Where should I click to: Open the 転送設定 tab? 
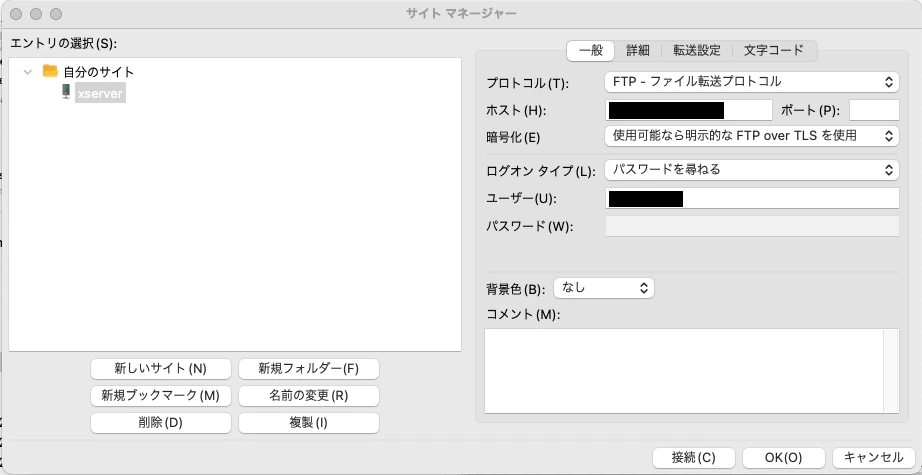pyautogui.click(x=697, y=51)
